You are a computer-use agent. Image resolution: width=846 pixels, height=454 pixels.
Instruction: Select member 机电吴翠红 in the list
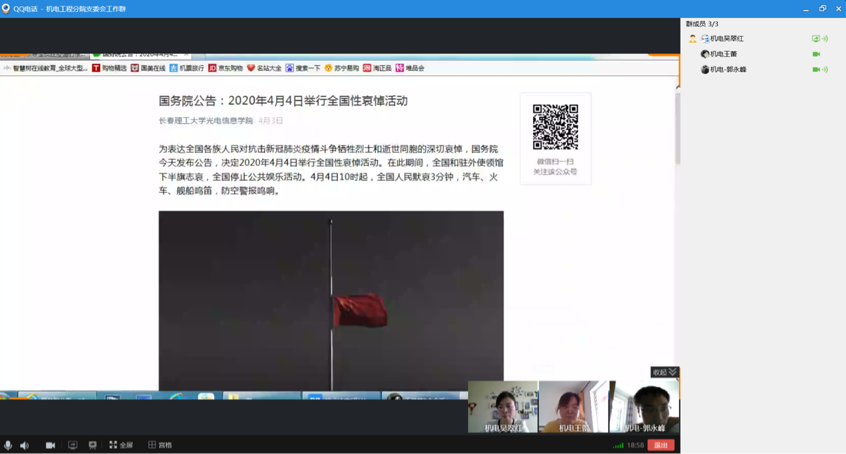tap(726, 39)
